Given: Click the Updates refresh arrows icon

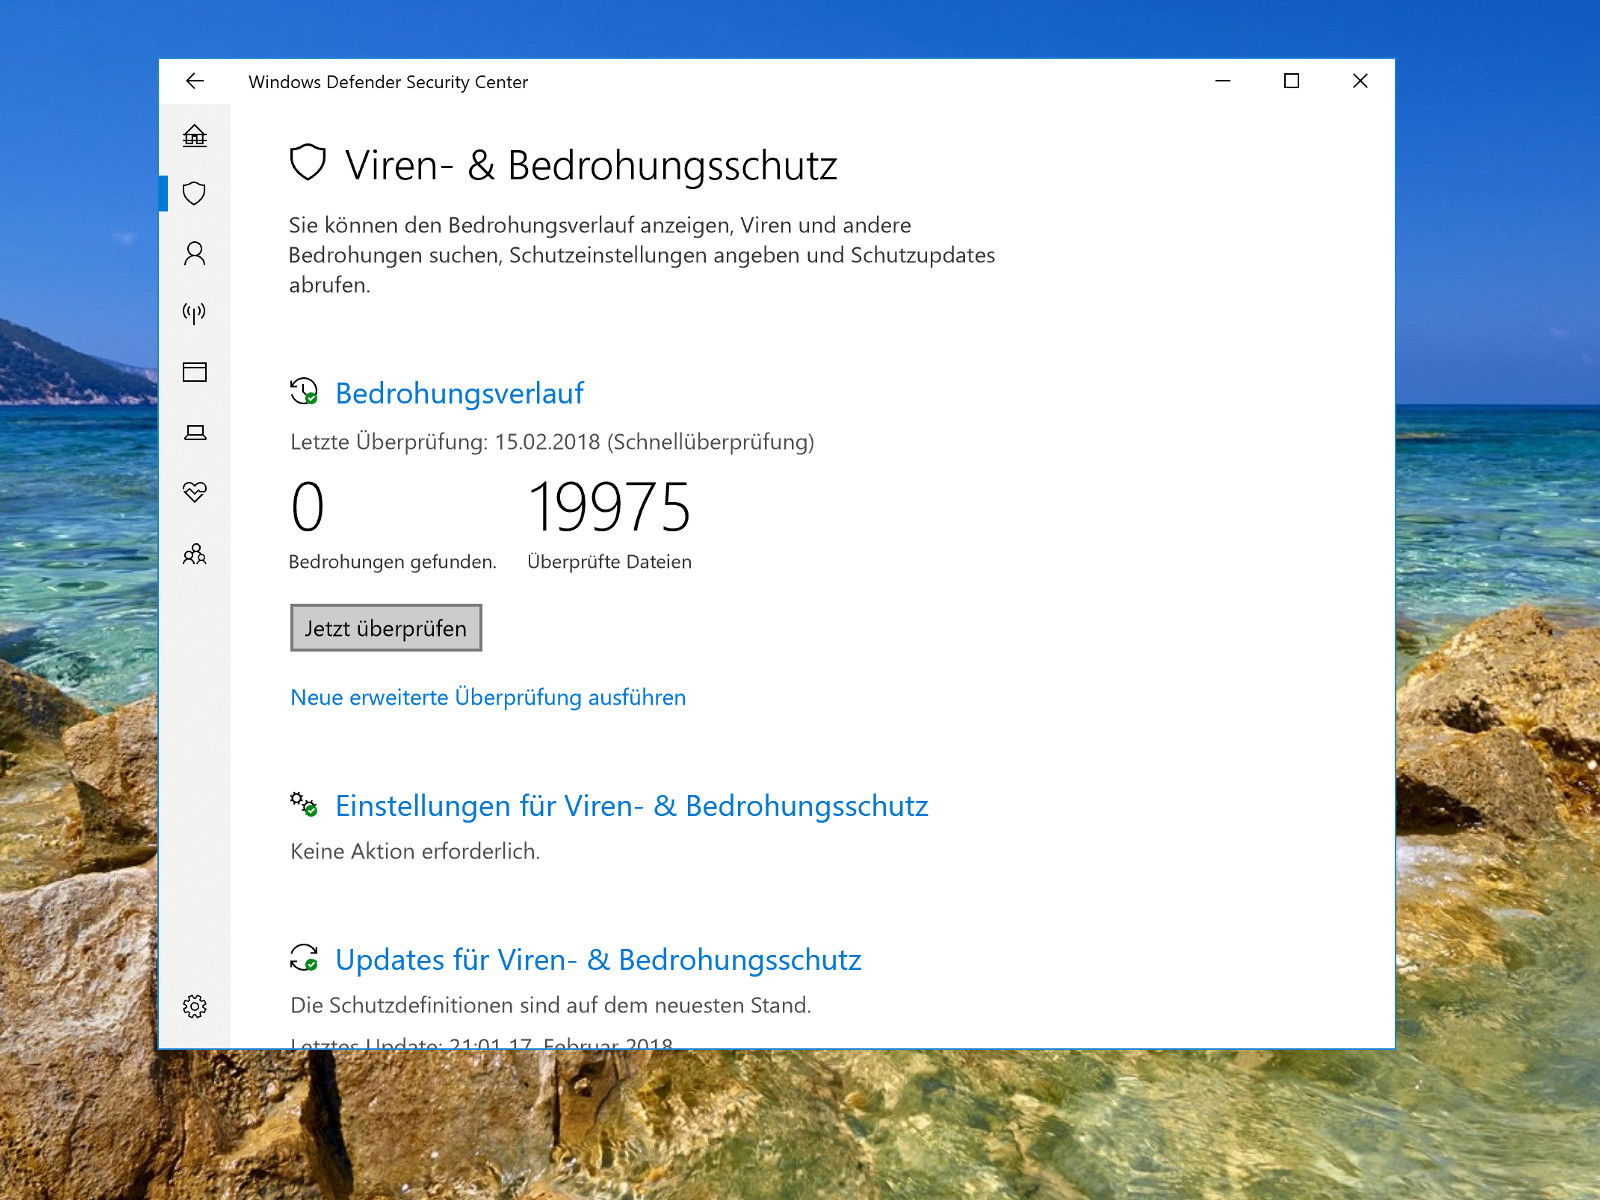Looking at the screenshot, I should point(304,958).
